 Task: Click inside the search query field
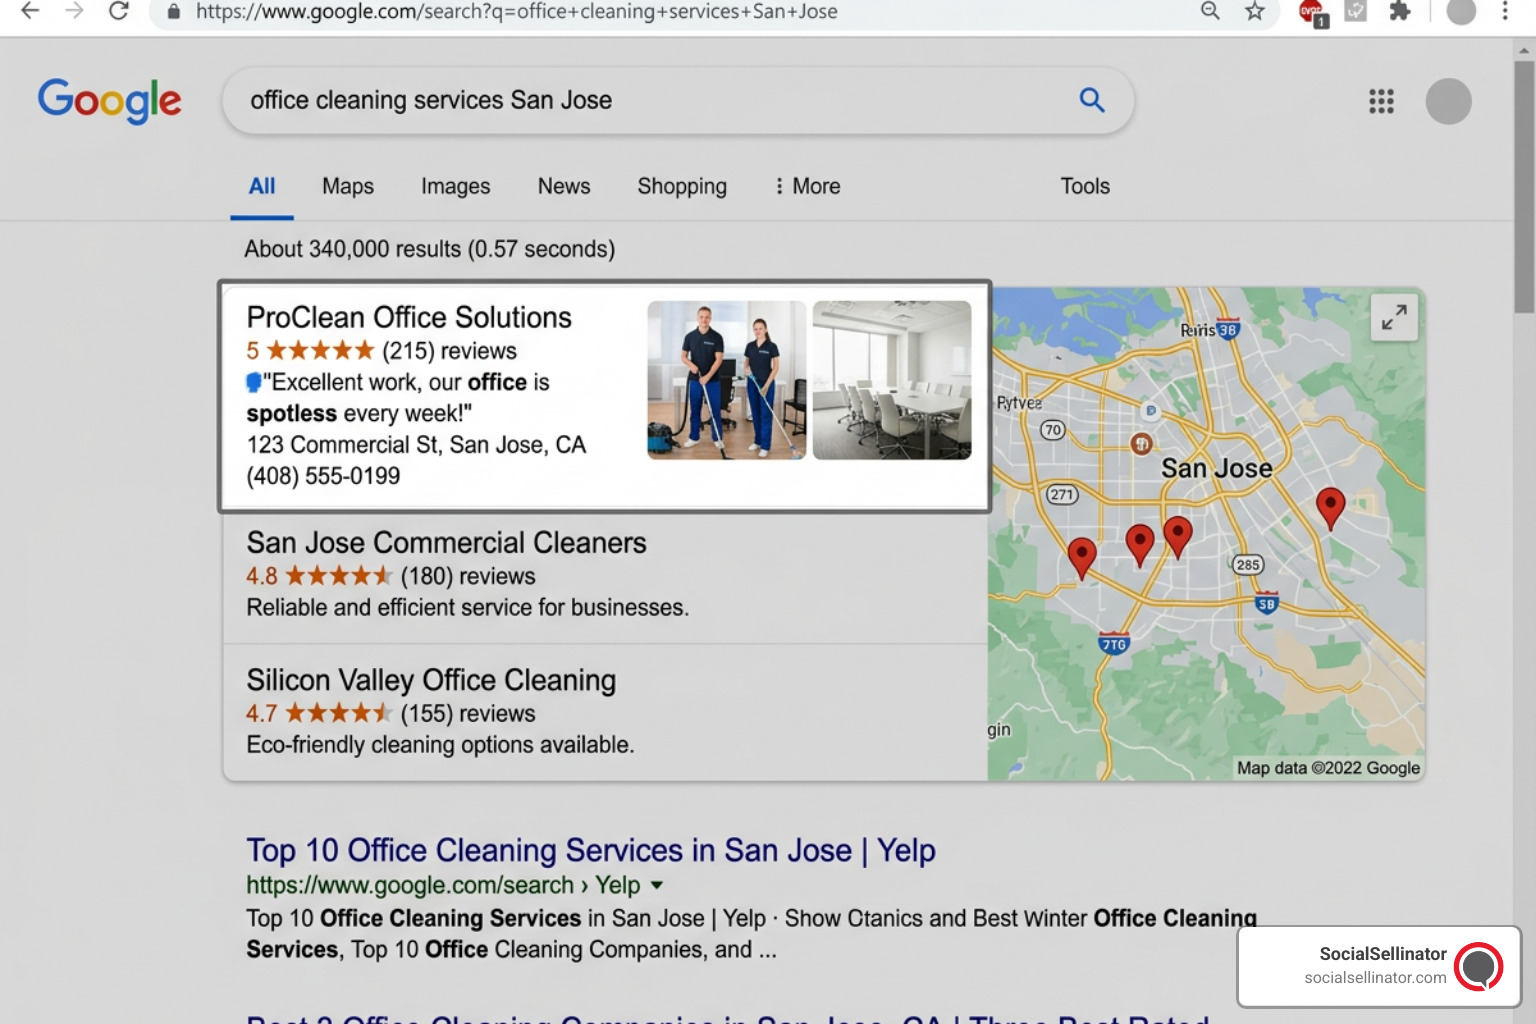coord(600,100)
